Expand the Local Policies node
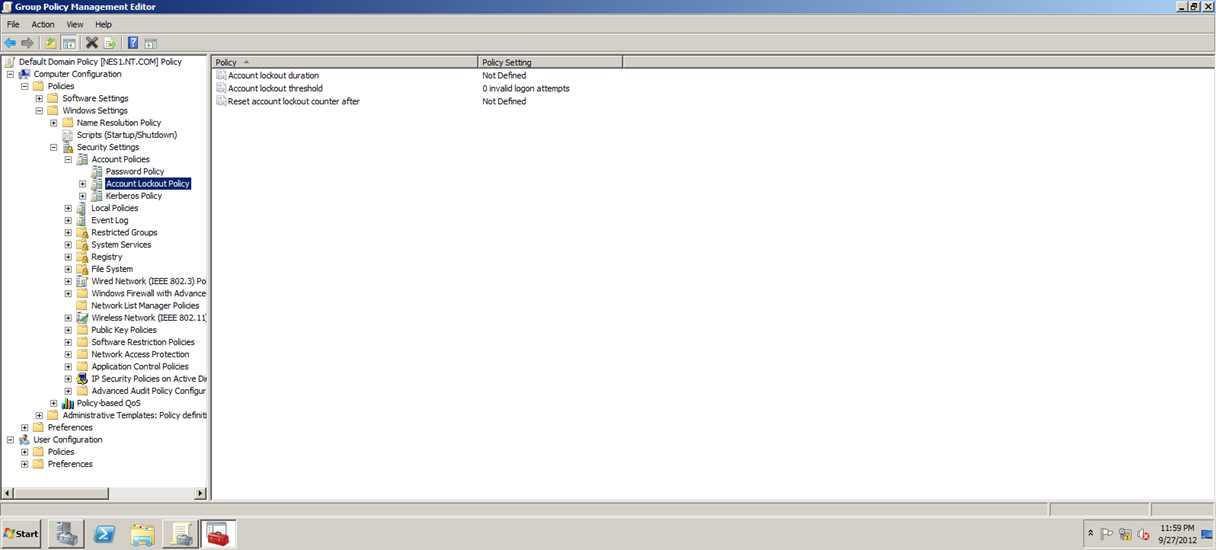 [x=68, y=208]
